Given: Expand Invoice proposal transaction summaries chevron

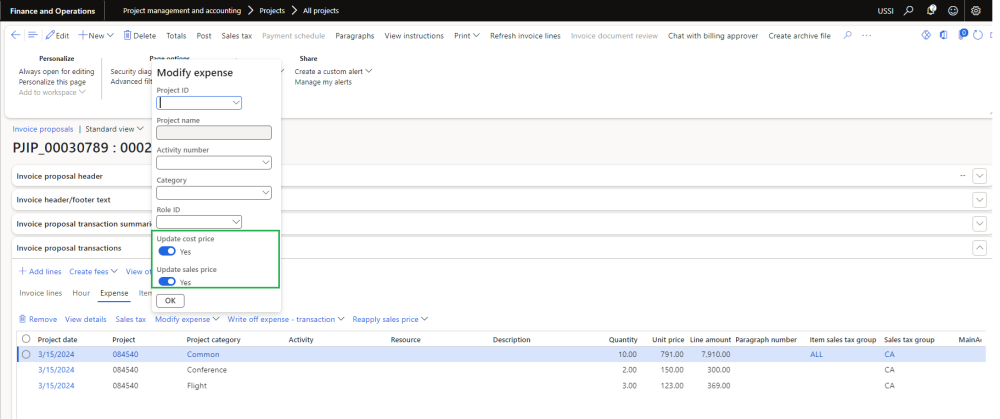Looking at the screenshot, I should [x=980, y=224].
